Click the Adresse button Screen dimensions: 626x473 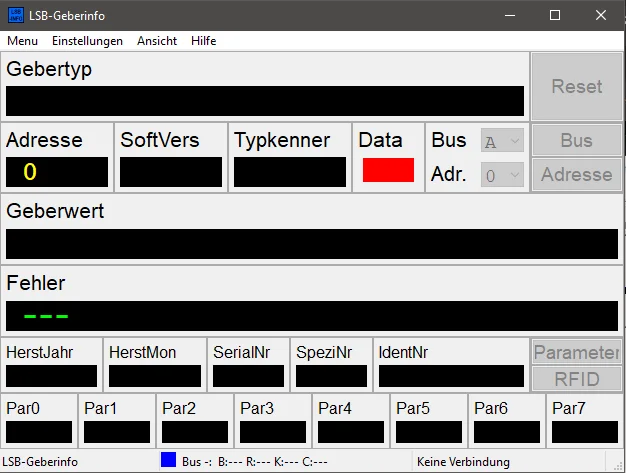576,174
